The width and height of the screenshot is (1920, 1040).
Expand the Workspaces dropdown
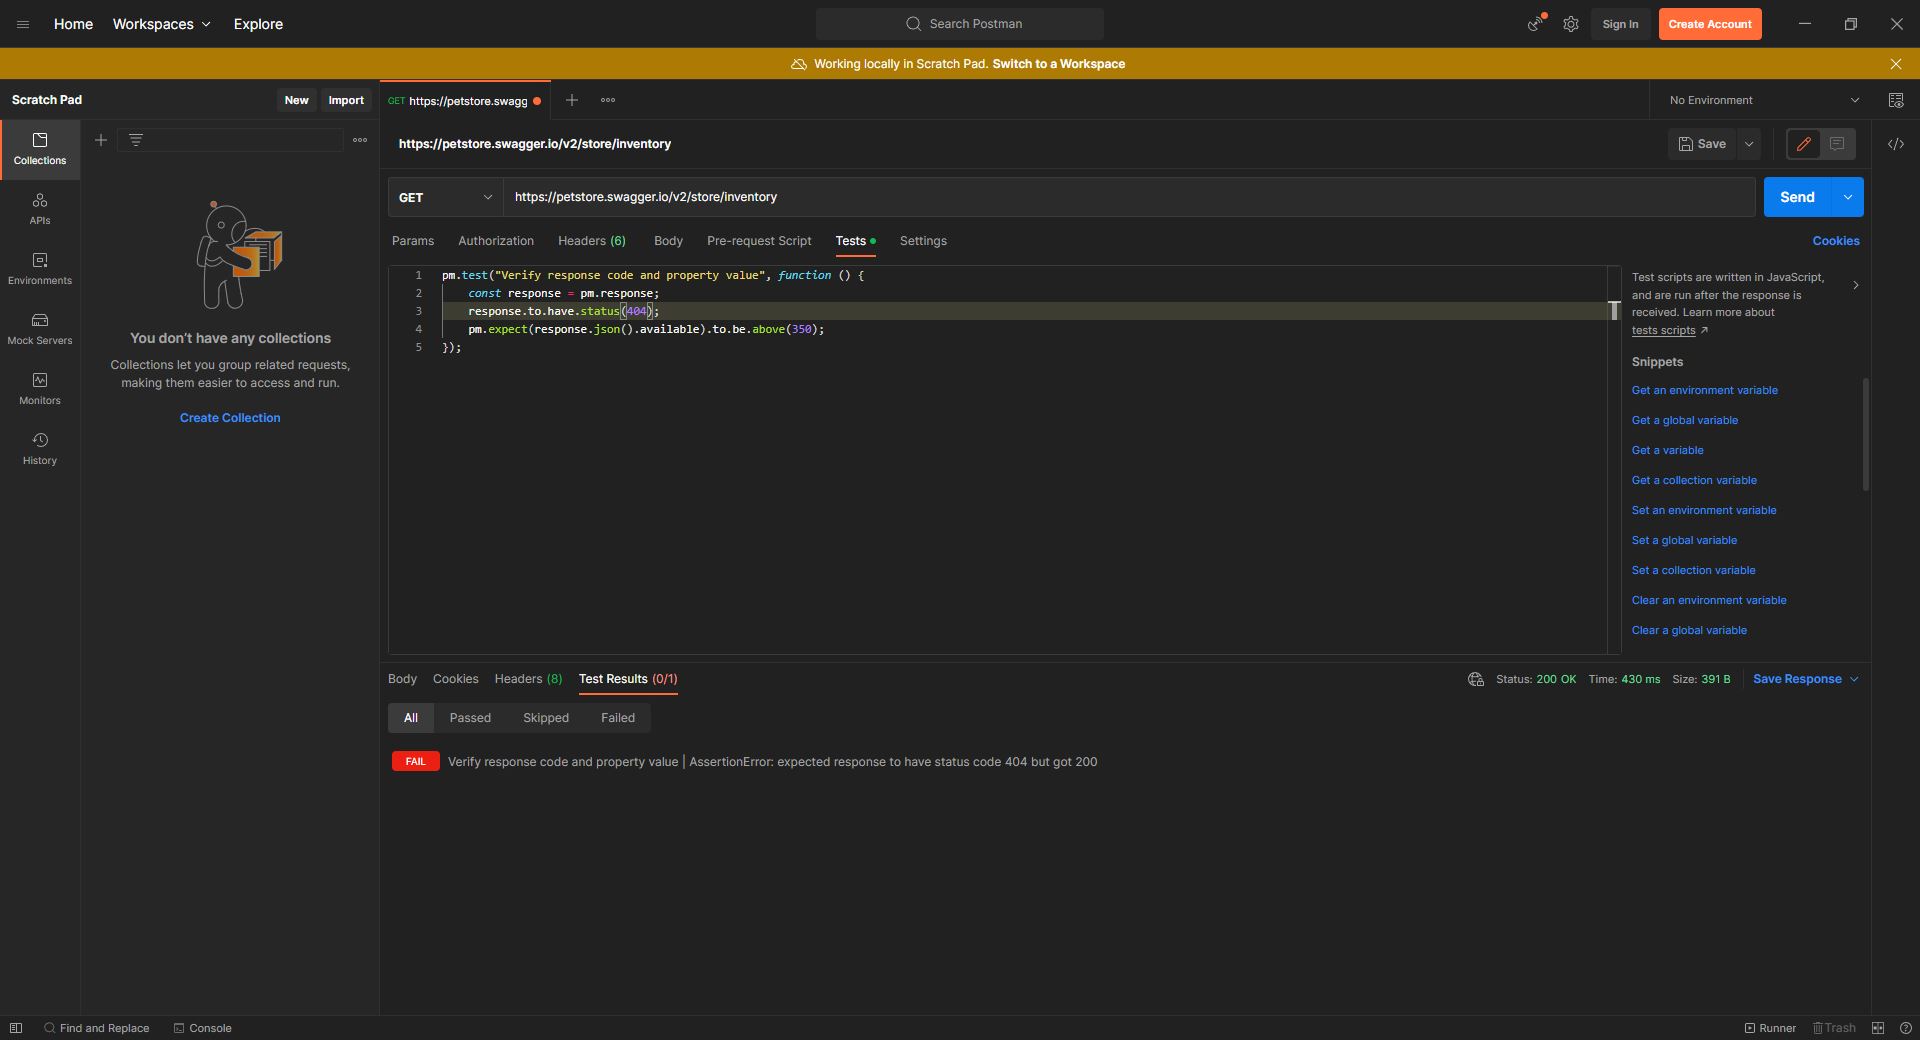coord(161,24)
